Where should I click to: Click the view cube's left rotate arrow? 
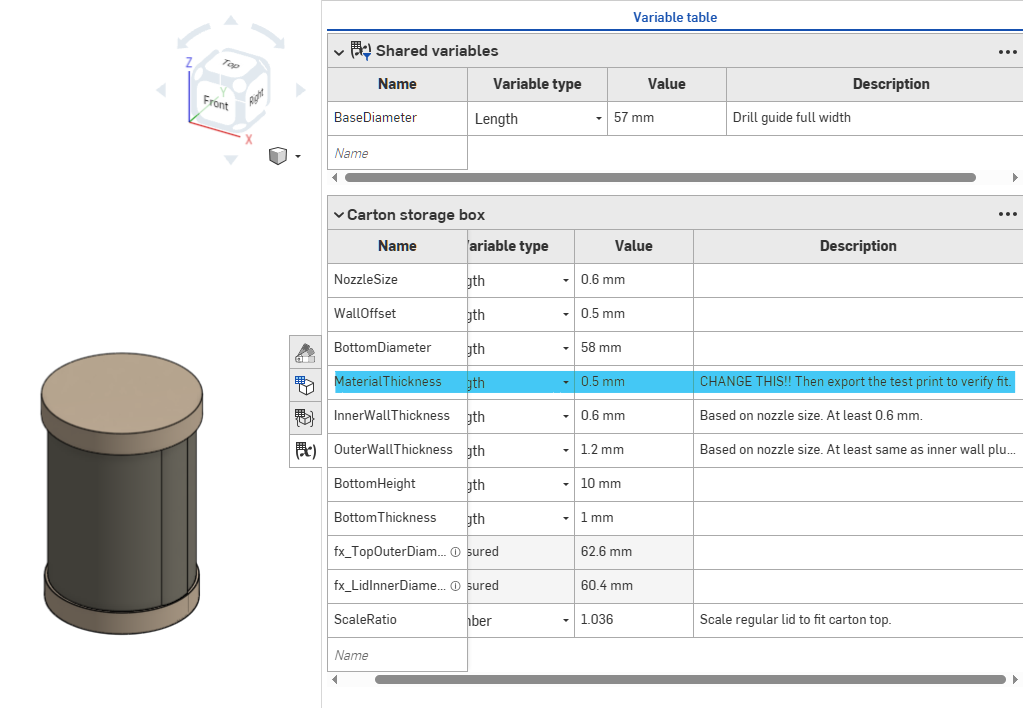pyautogui.click(x=162, y=90)
